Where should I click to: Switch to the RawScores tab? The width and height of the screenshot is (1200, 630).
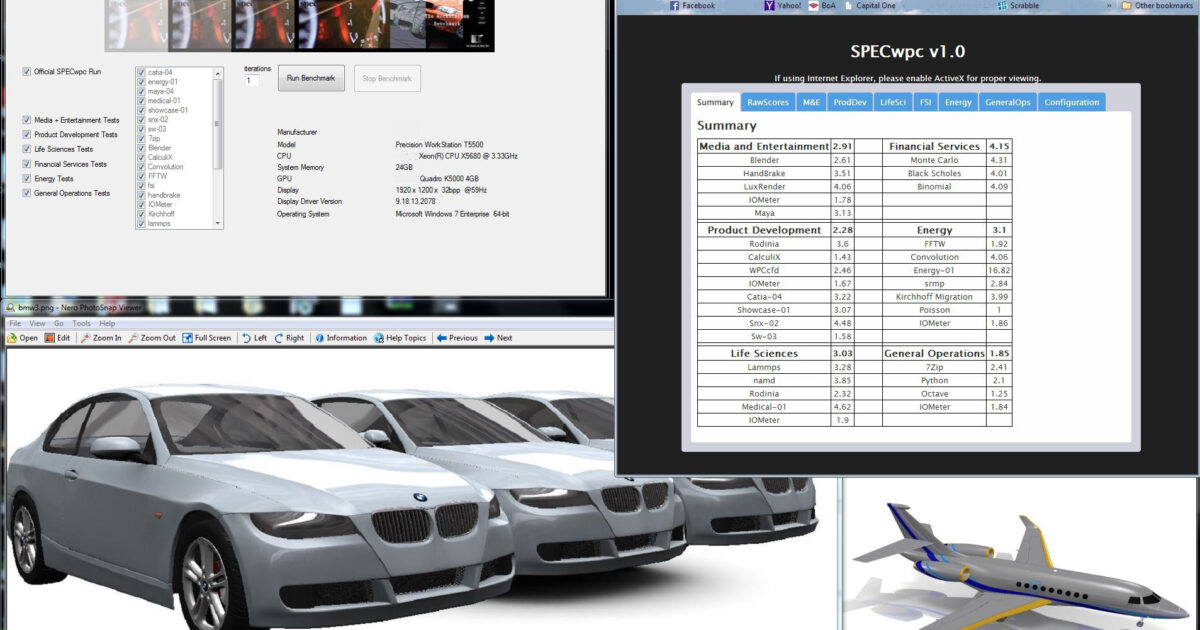click(768, 101)
